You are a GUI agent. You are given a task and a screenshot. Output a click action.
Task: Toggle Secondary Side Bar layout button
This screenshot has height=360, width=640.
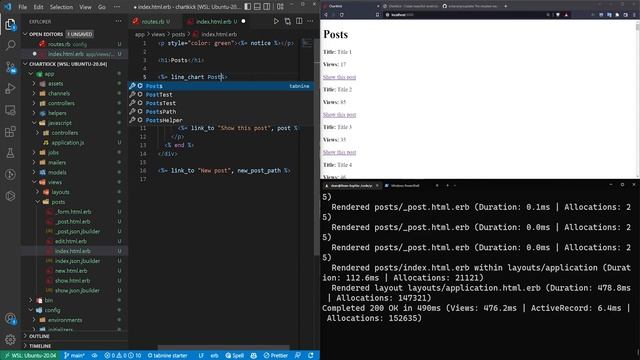tap(267, 7)
